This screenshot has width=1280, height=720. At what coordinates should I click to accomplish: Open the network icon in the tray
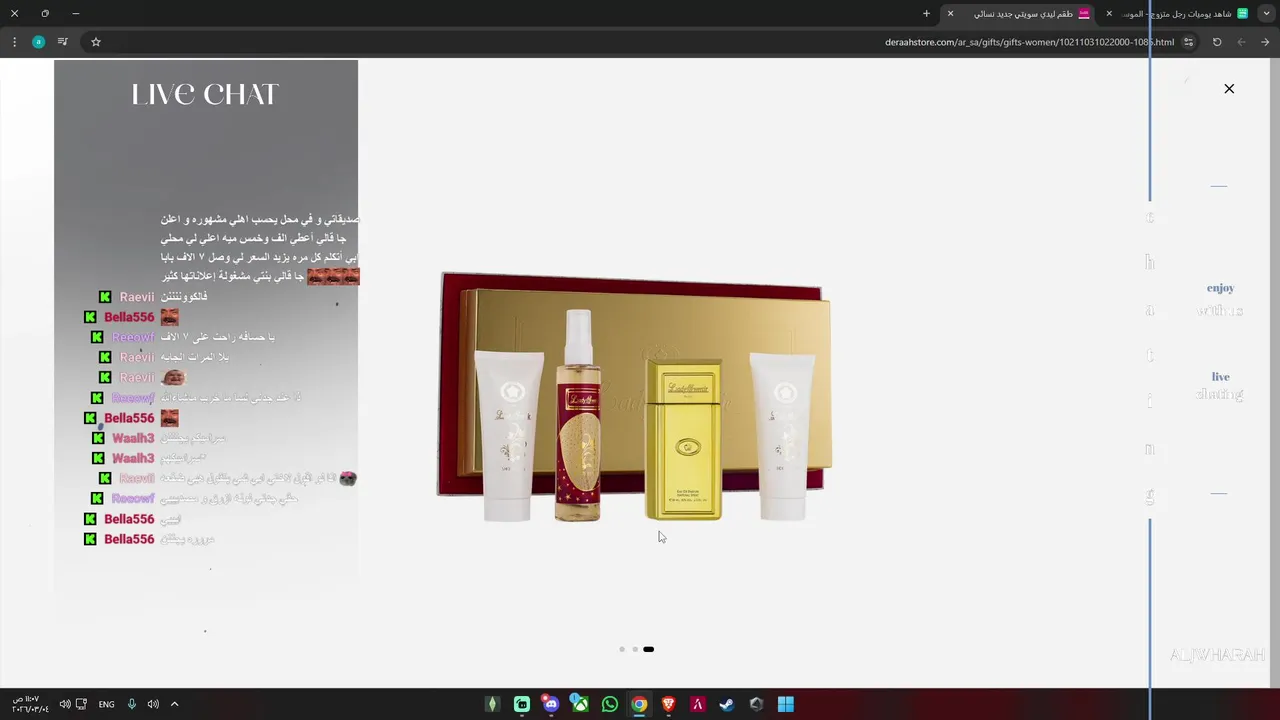[x=81, y=704]
